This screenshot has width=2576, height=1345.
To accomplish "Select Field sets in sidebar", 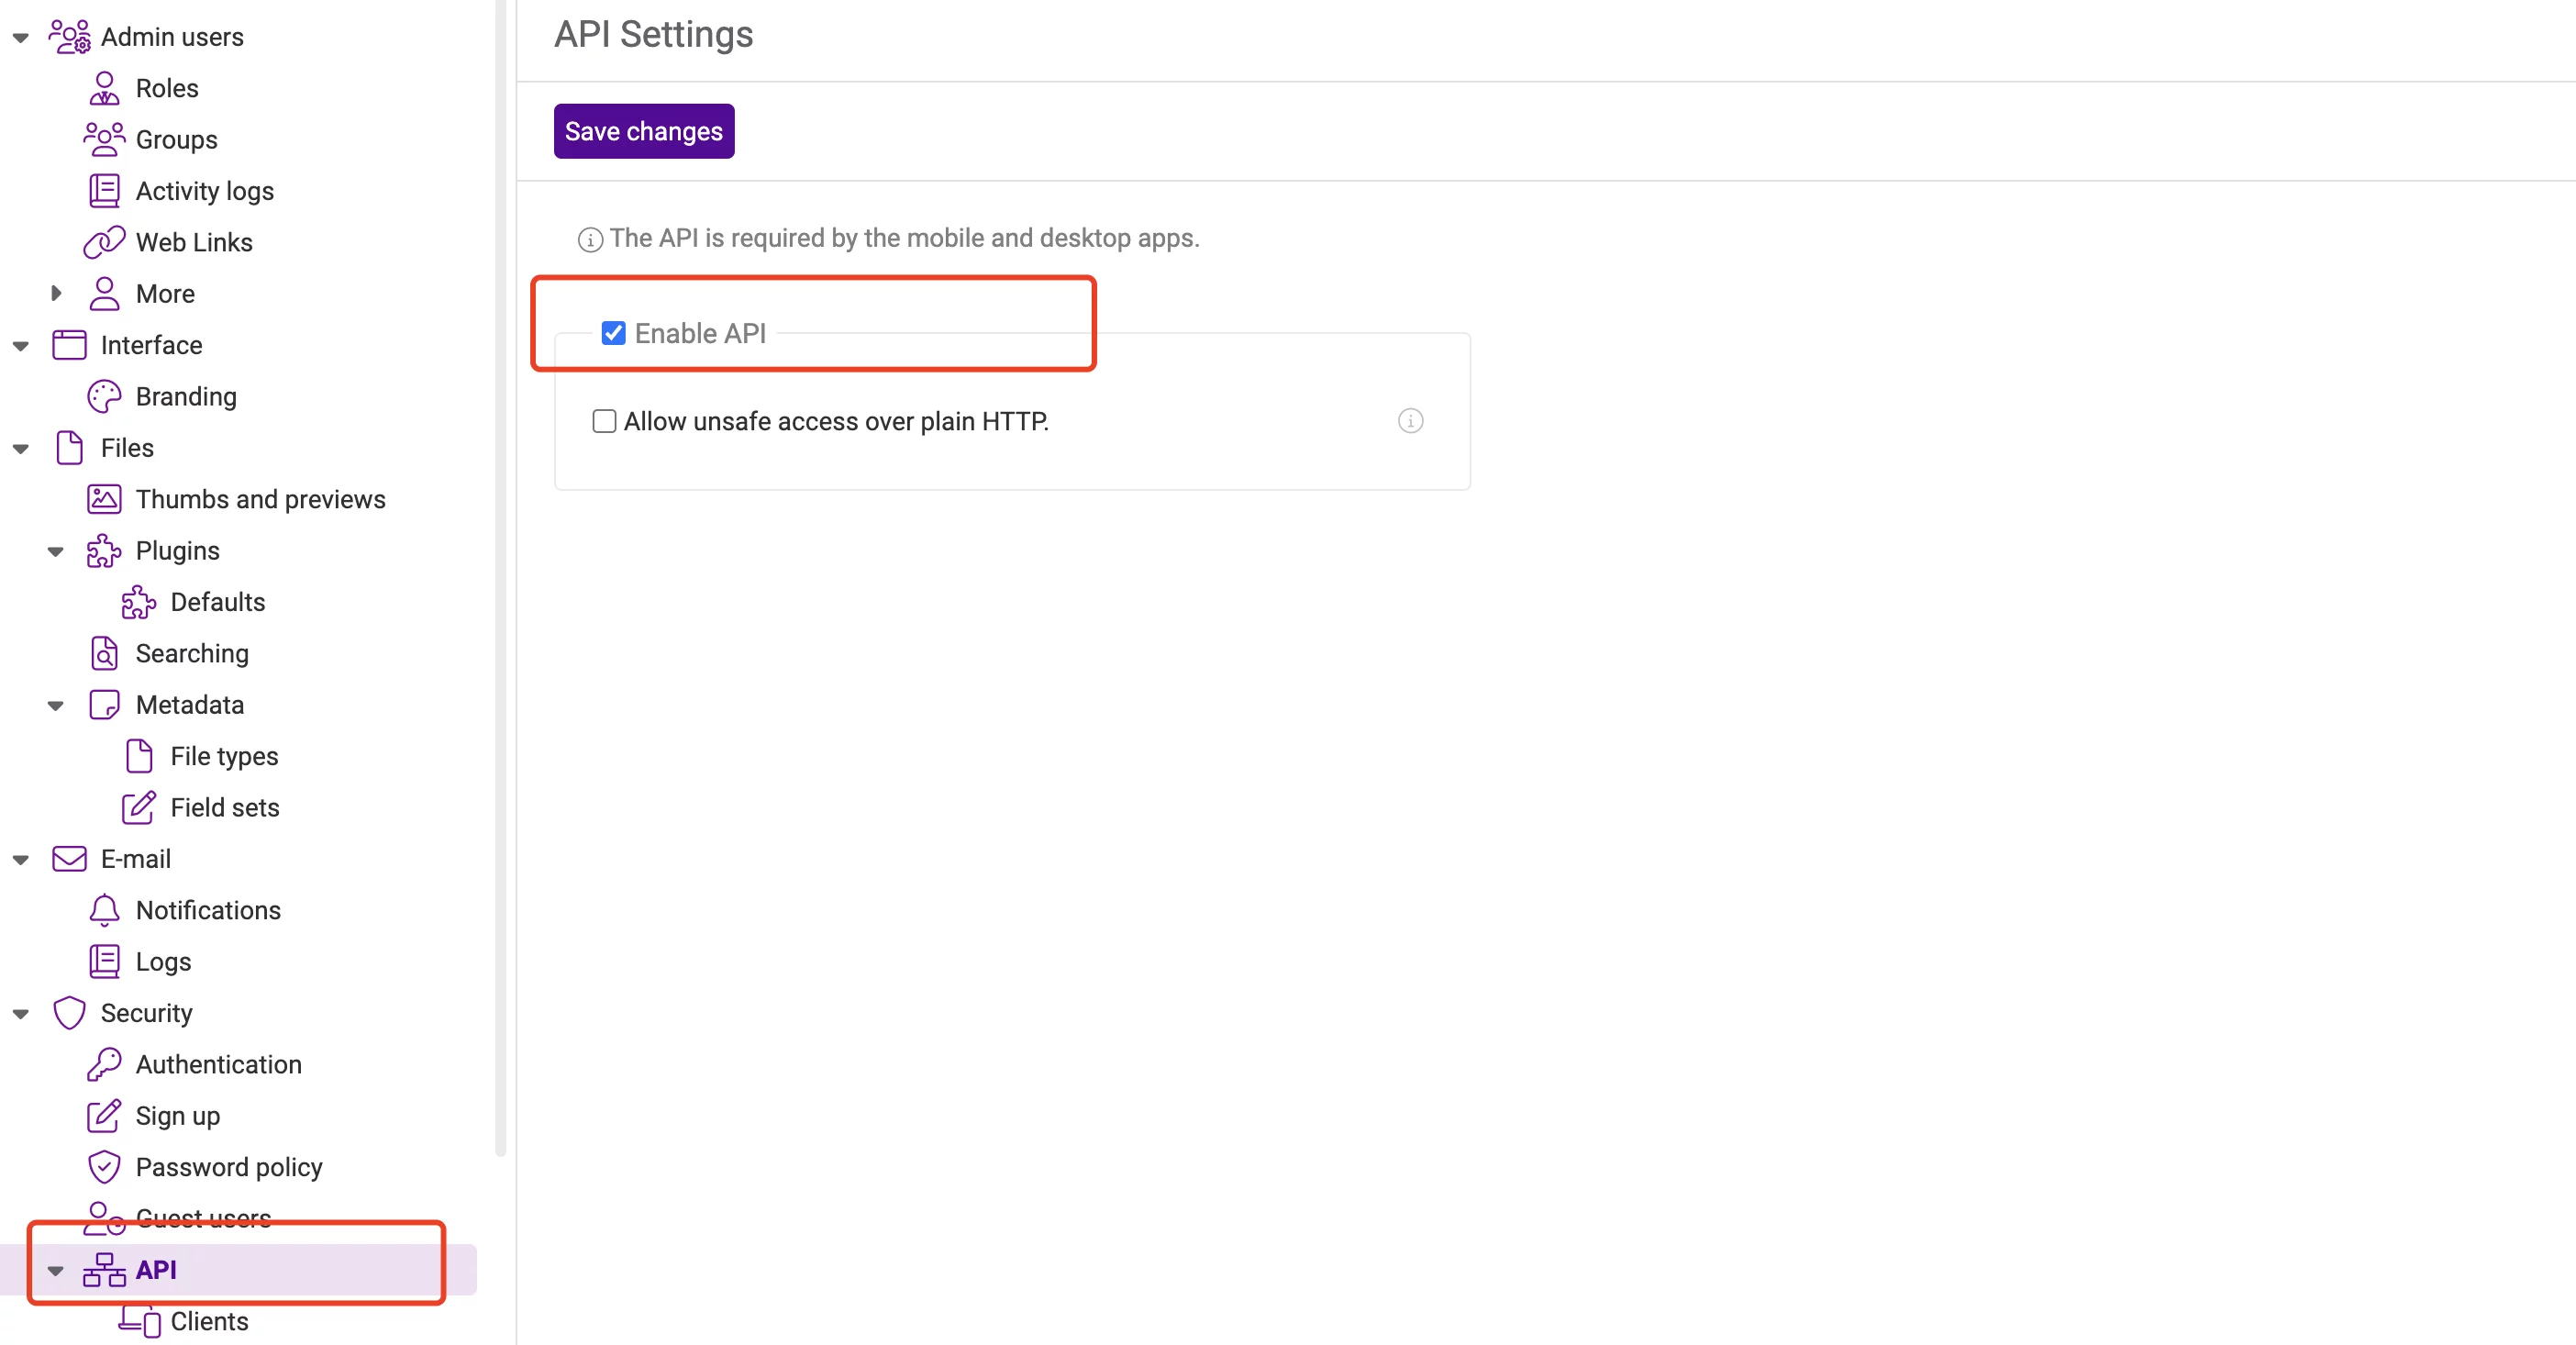I will tap(224, 807).
